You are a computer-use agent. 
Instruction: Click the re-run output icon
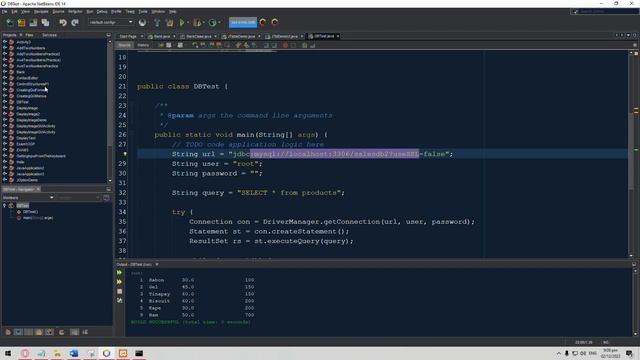click(x=120, y=273)
